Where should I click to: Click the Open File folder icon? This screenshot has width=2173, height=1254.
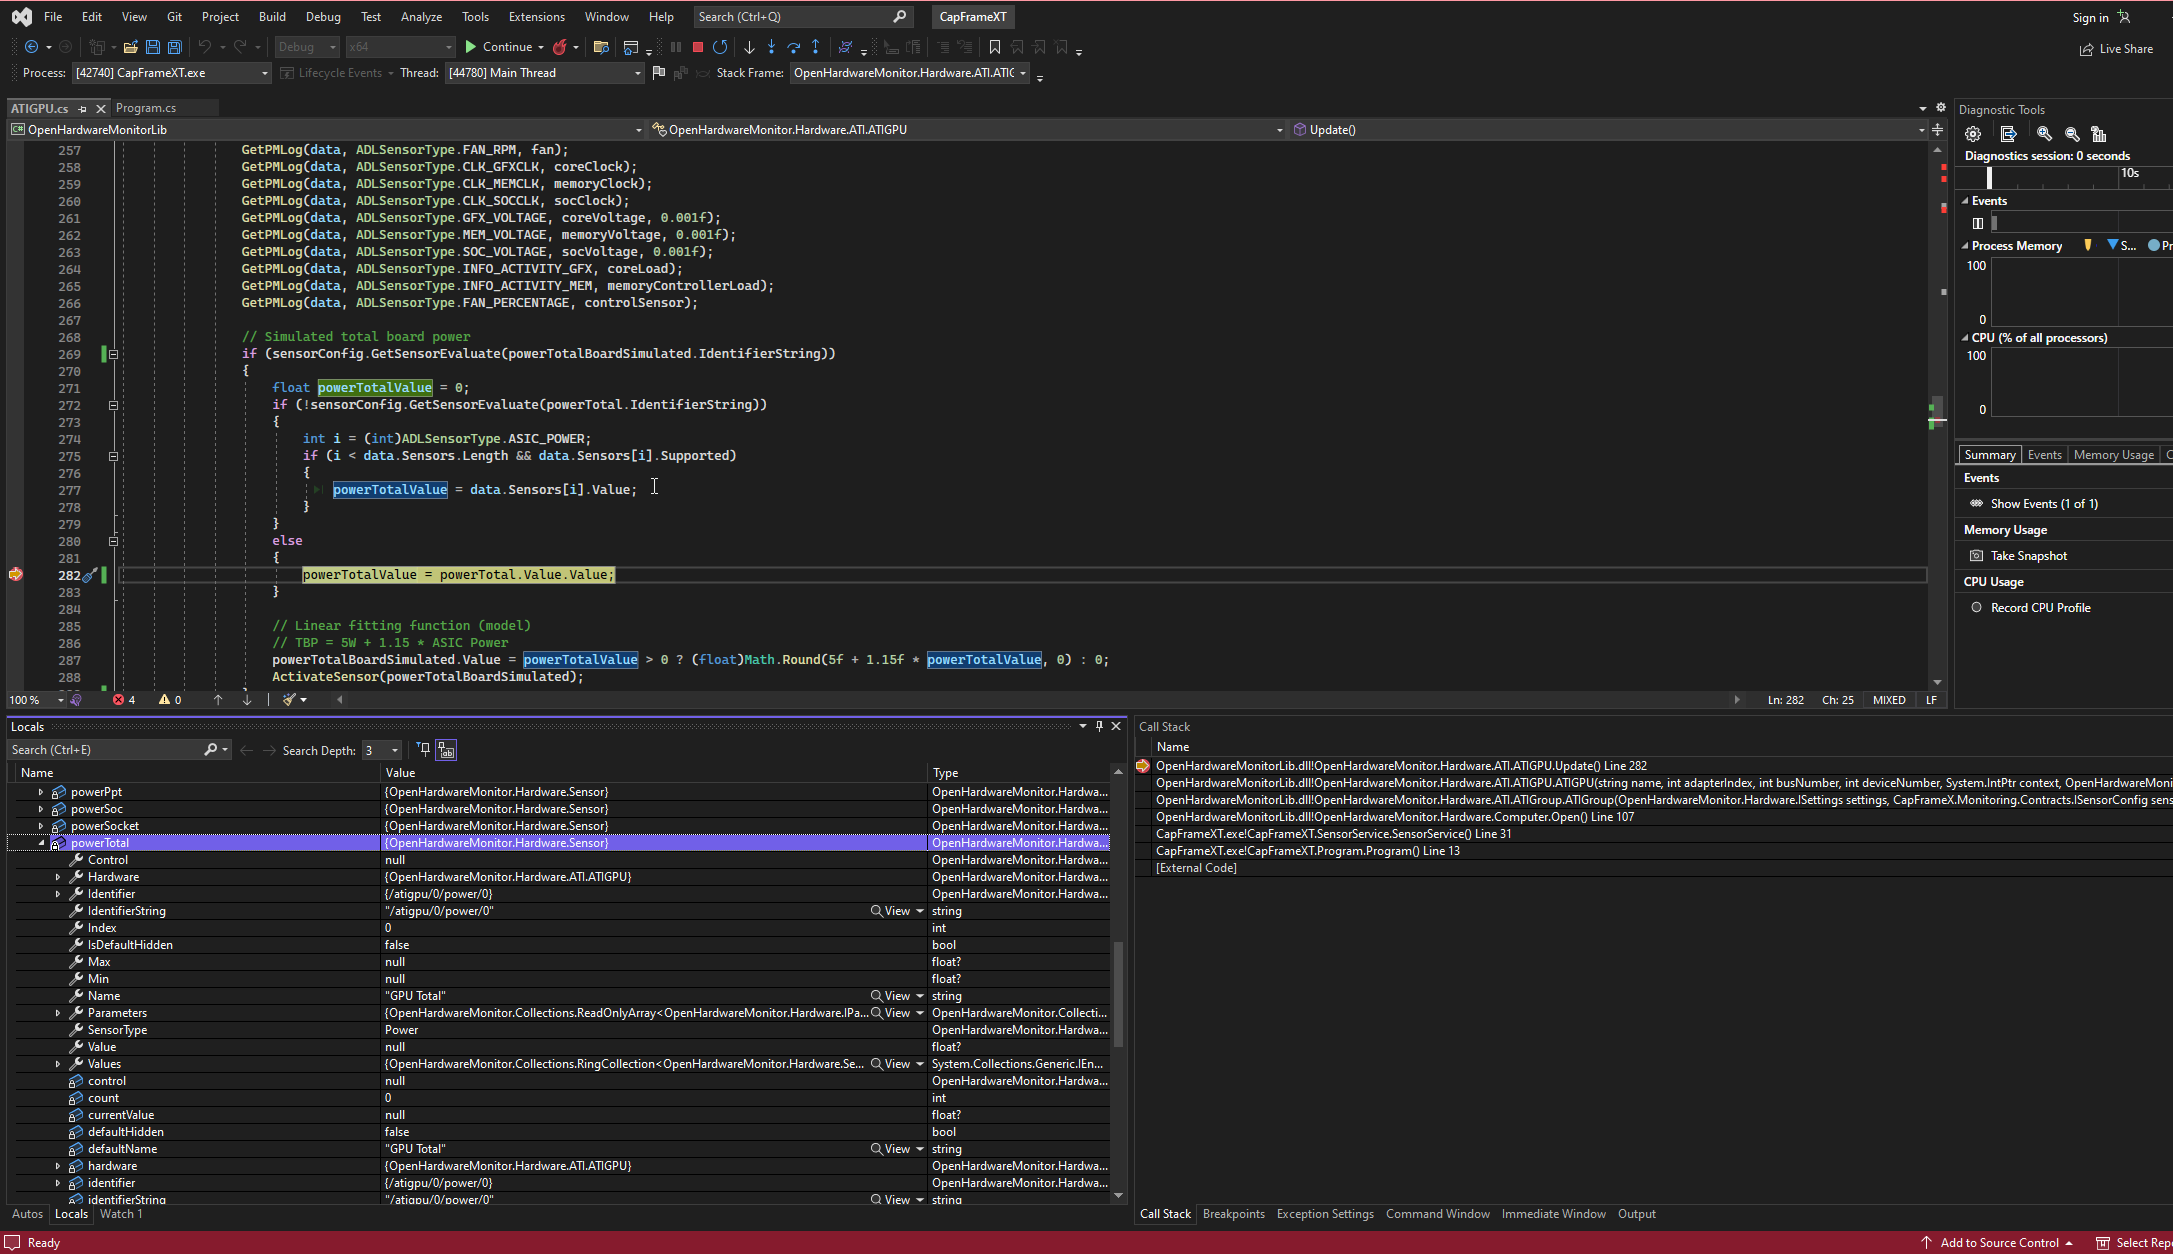[131, 47]
